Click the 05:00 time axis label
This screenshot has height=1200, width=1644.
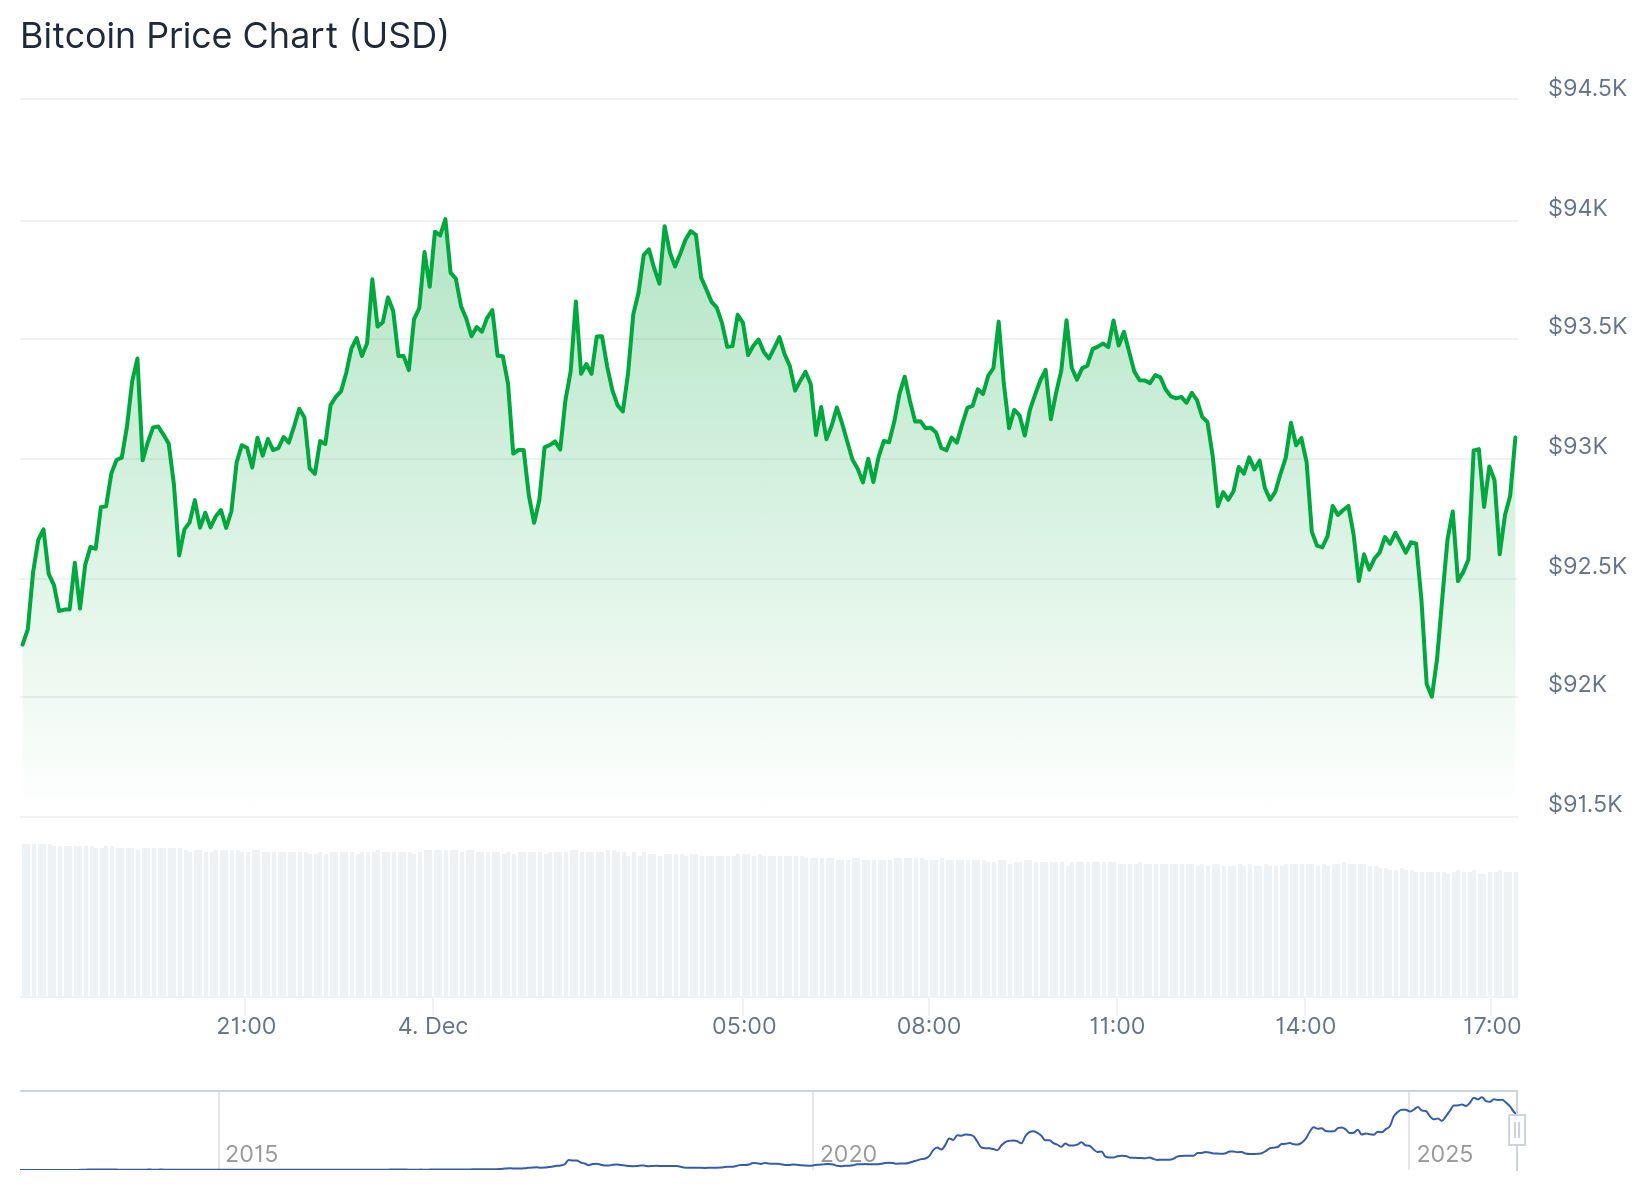pyautogui.click(x=744, y=1026)
